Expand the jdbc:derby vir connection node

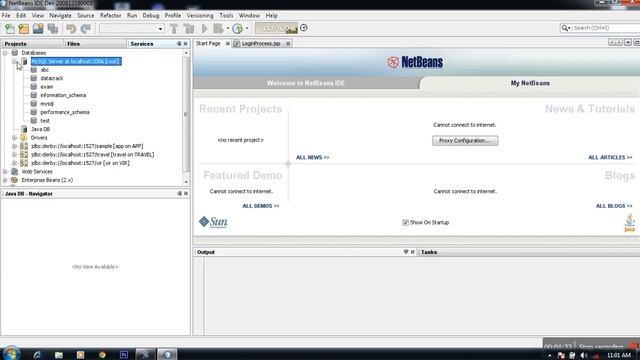[x=14, y=163]
